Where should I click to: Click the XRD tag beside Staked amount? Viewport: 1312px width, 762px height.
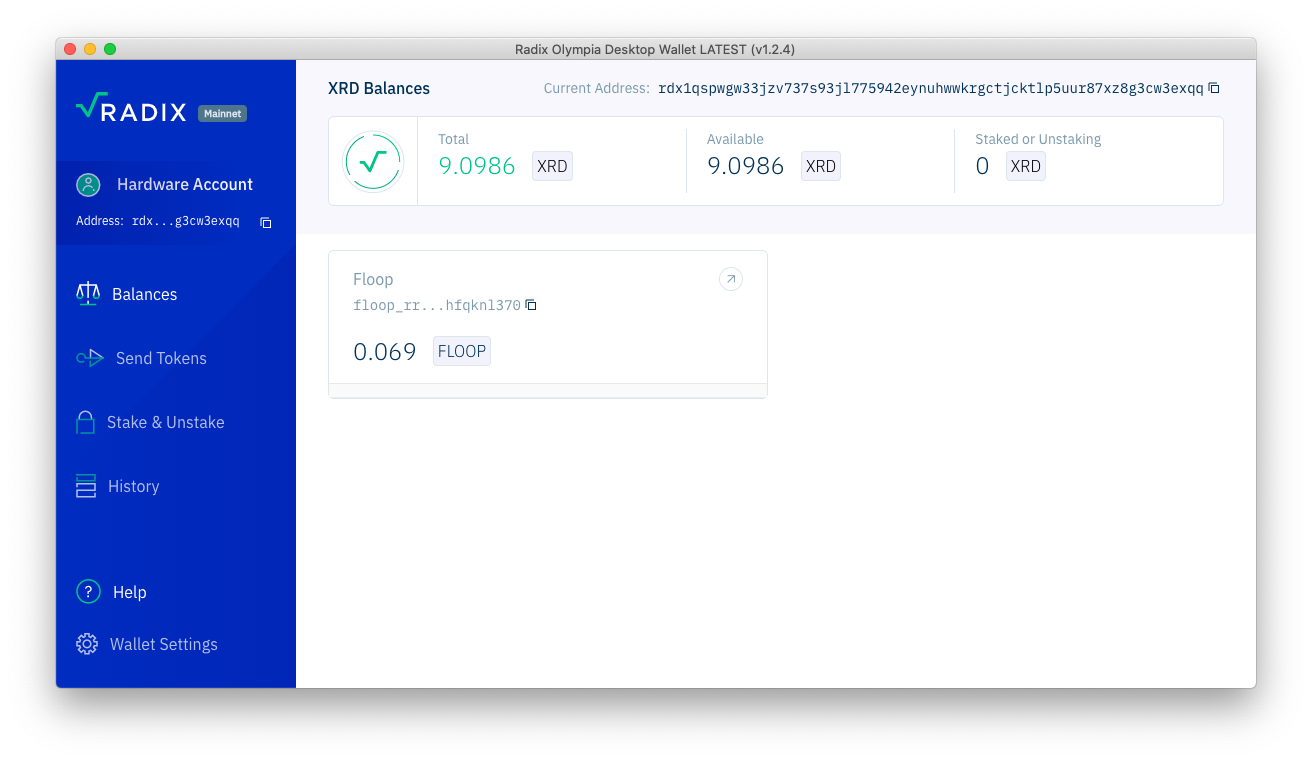pyautogui.click(x=1026, y=166)
